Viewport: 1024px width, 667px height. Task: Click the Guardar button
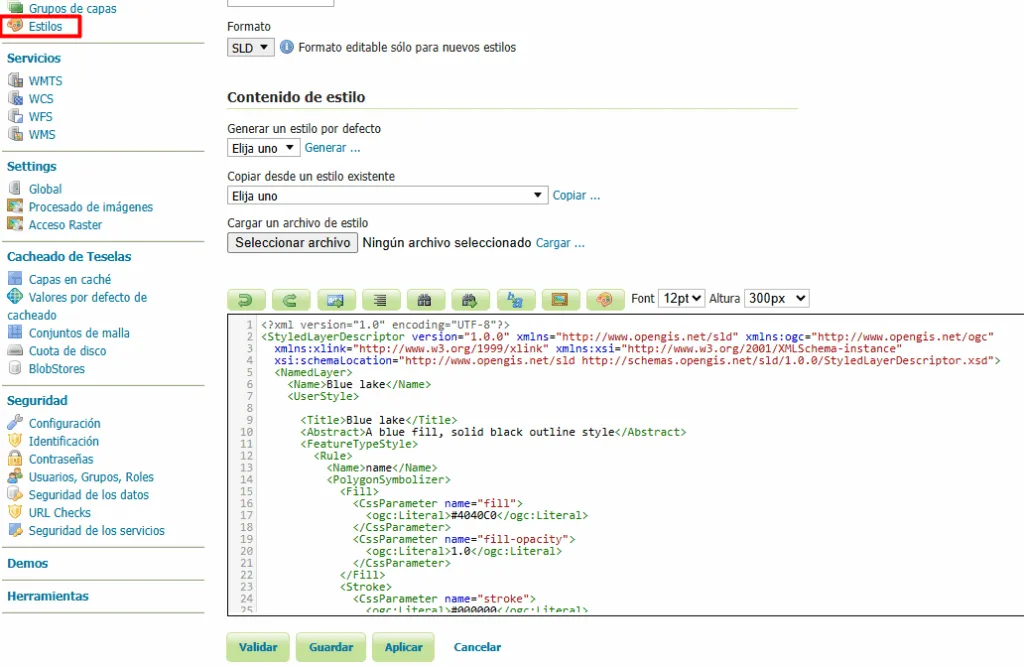[330, 647]
